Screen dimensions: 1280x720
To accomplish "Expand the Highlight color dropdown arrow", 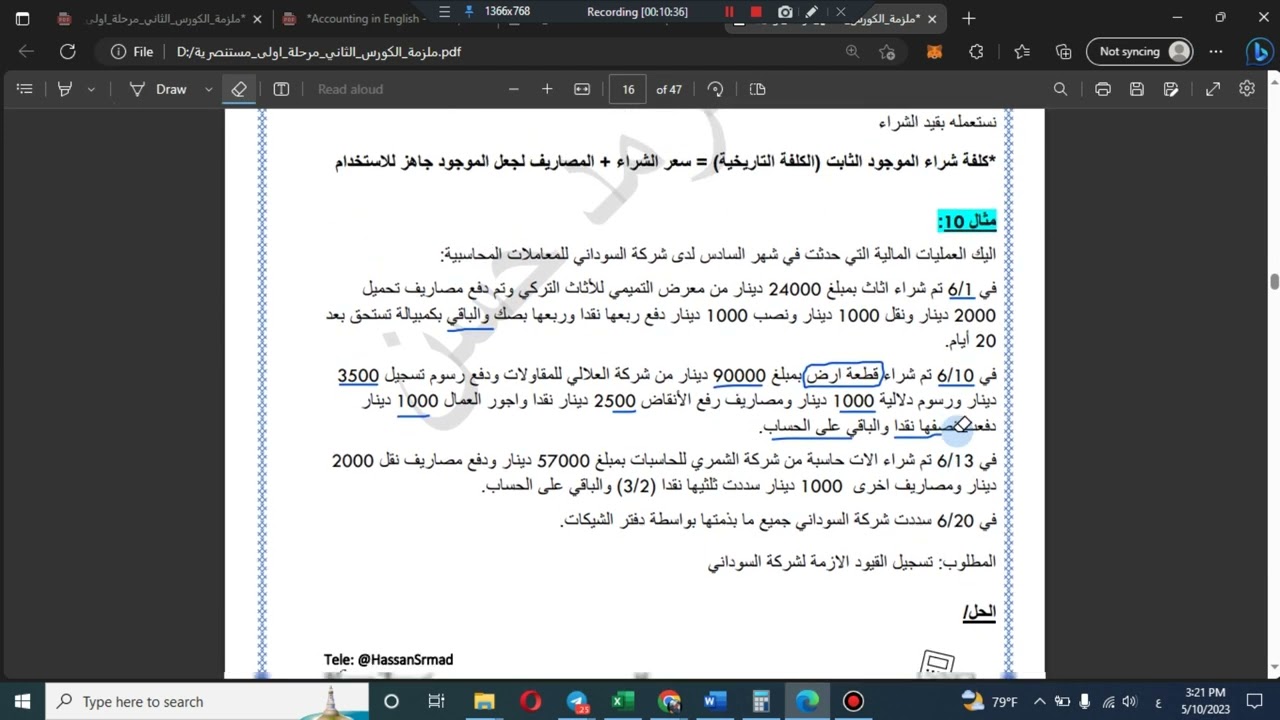I will click(x=91, y=89).
